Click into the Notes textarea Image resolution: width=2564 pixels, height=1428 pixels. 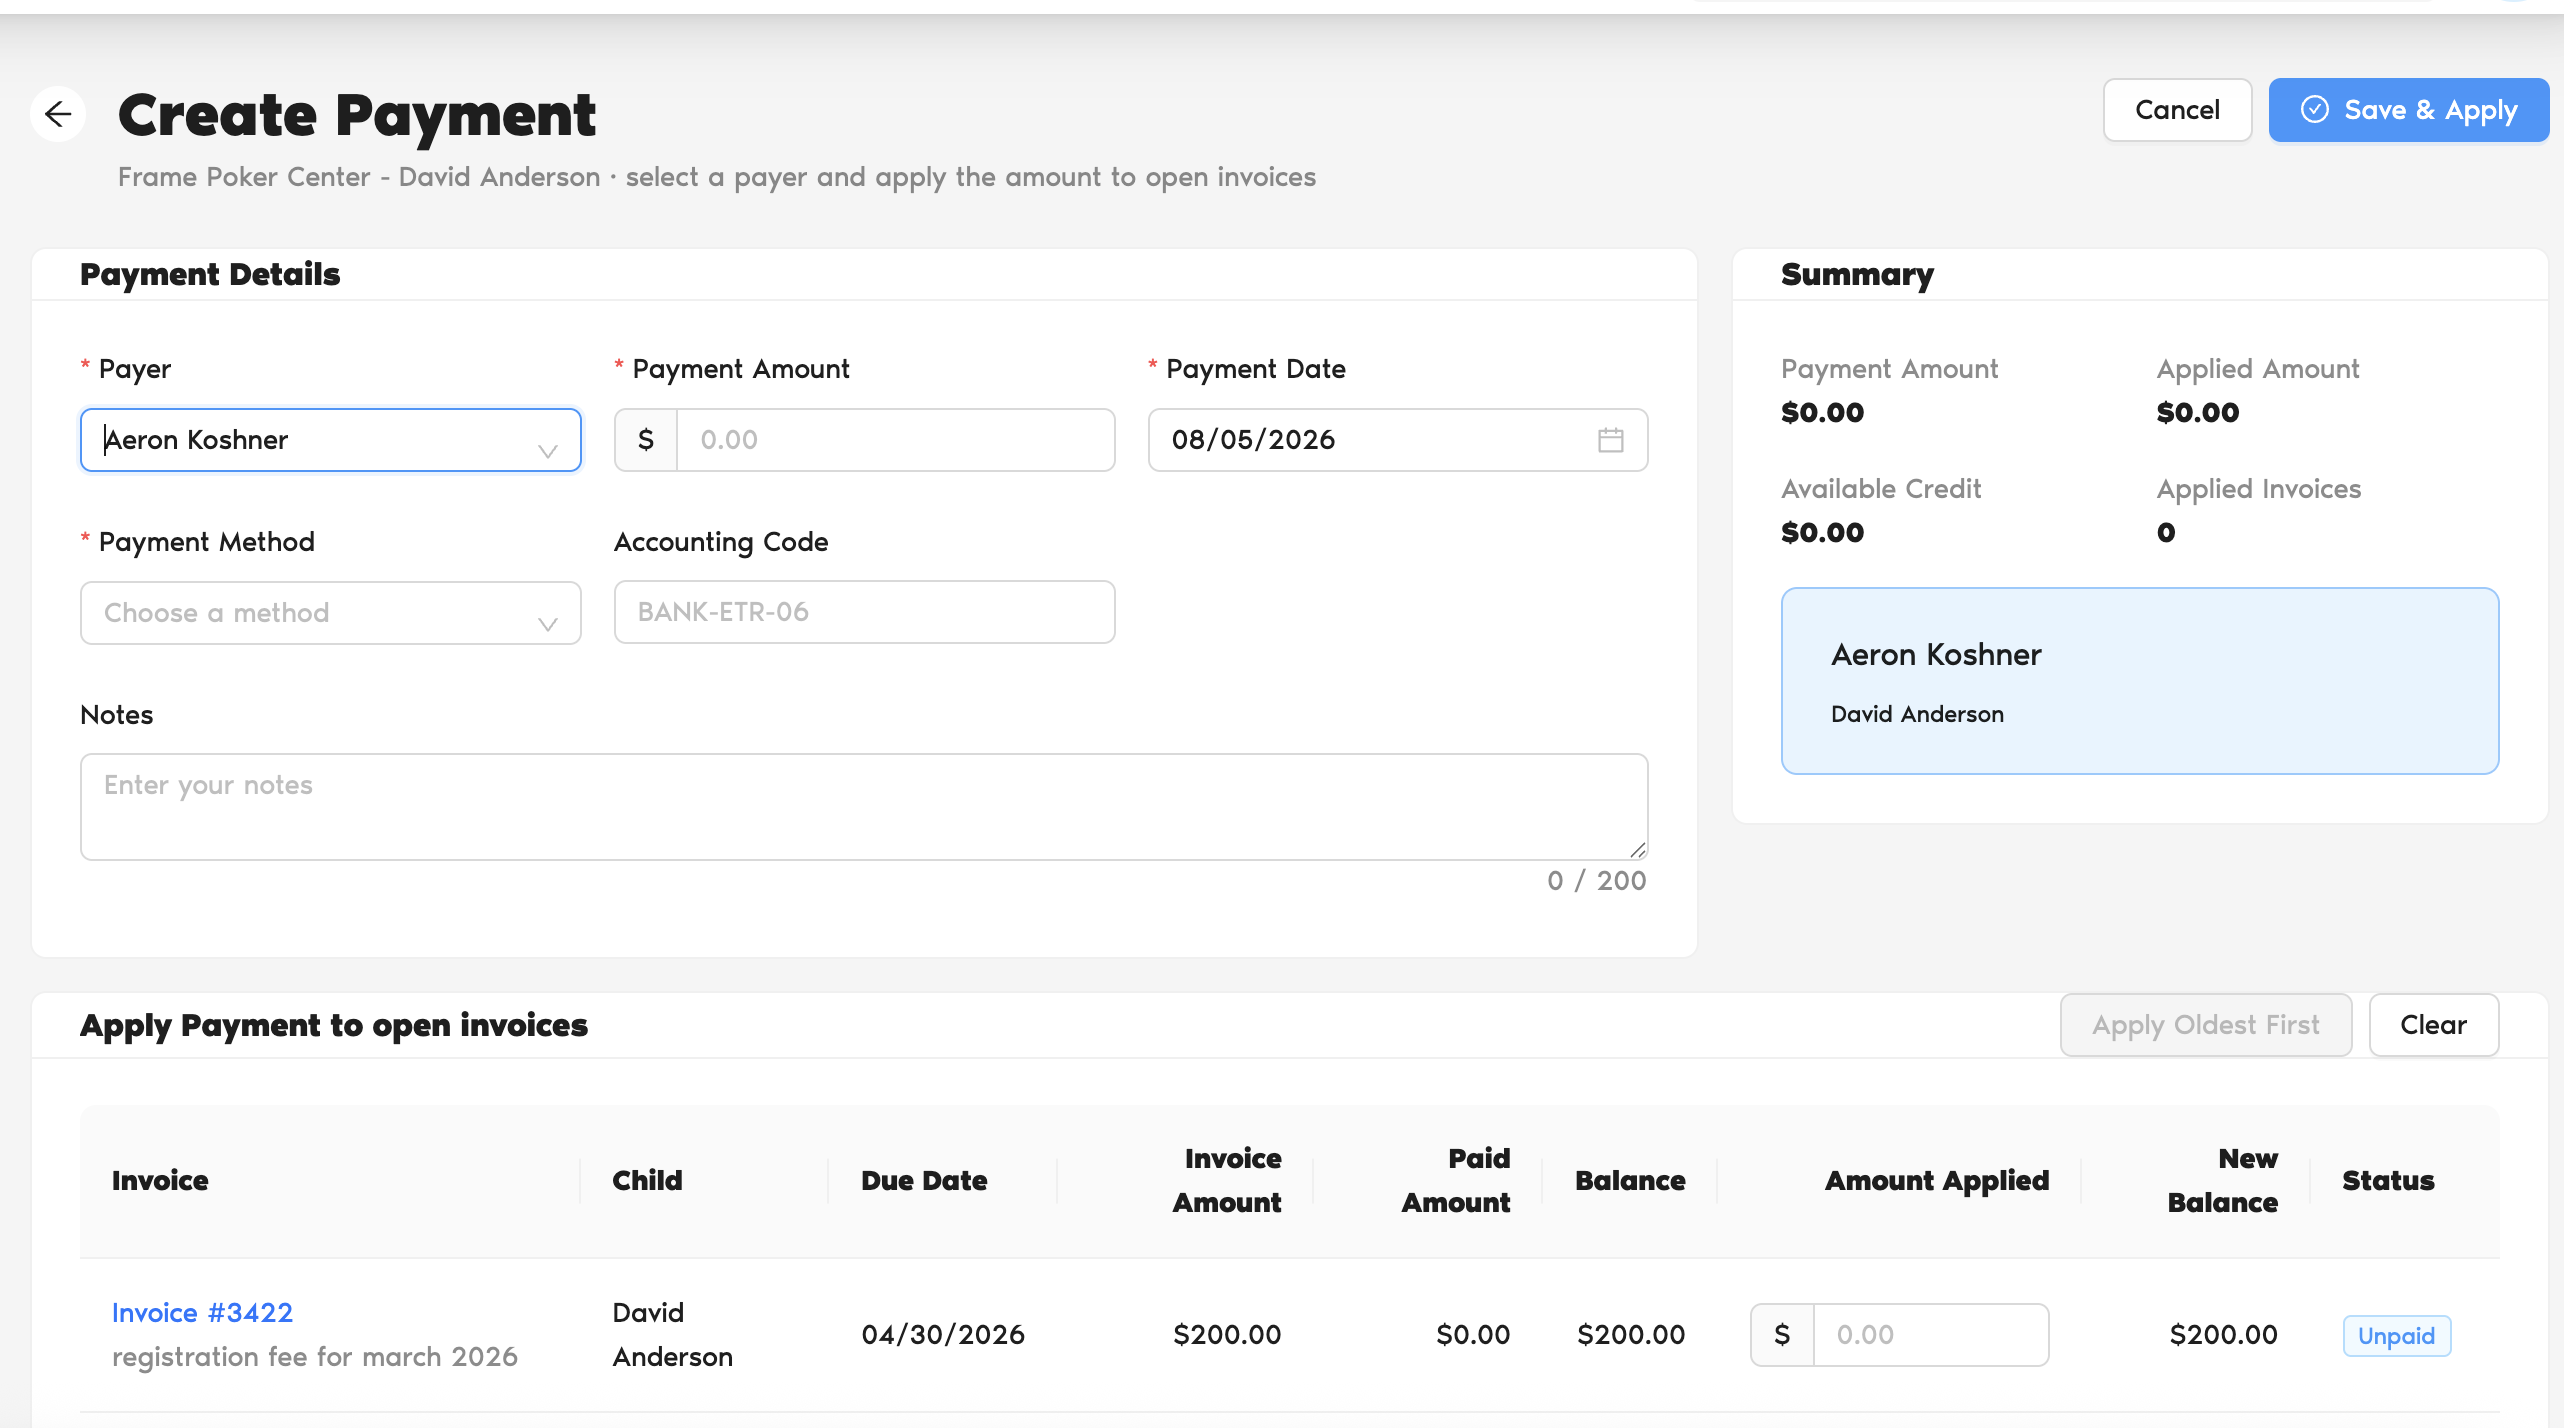click(x=864, y=807)
